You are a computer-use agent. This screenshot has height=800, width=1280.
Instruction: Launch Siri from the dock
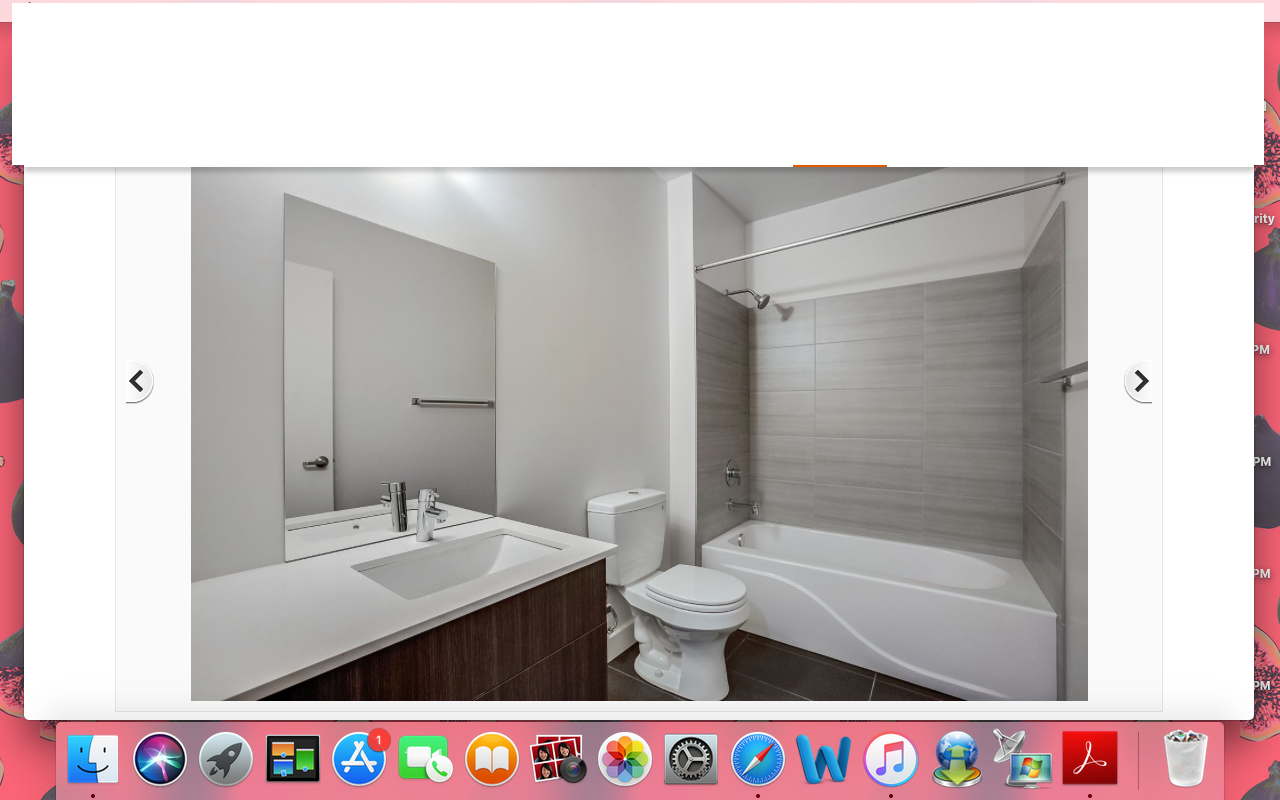160,759
